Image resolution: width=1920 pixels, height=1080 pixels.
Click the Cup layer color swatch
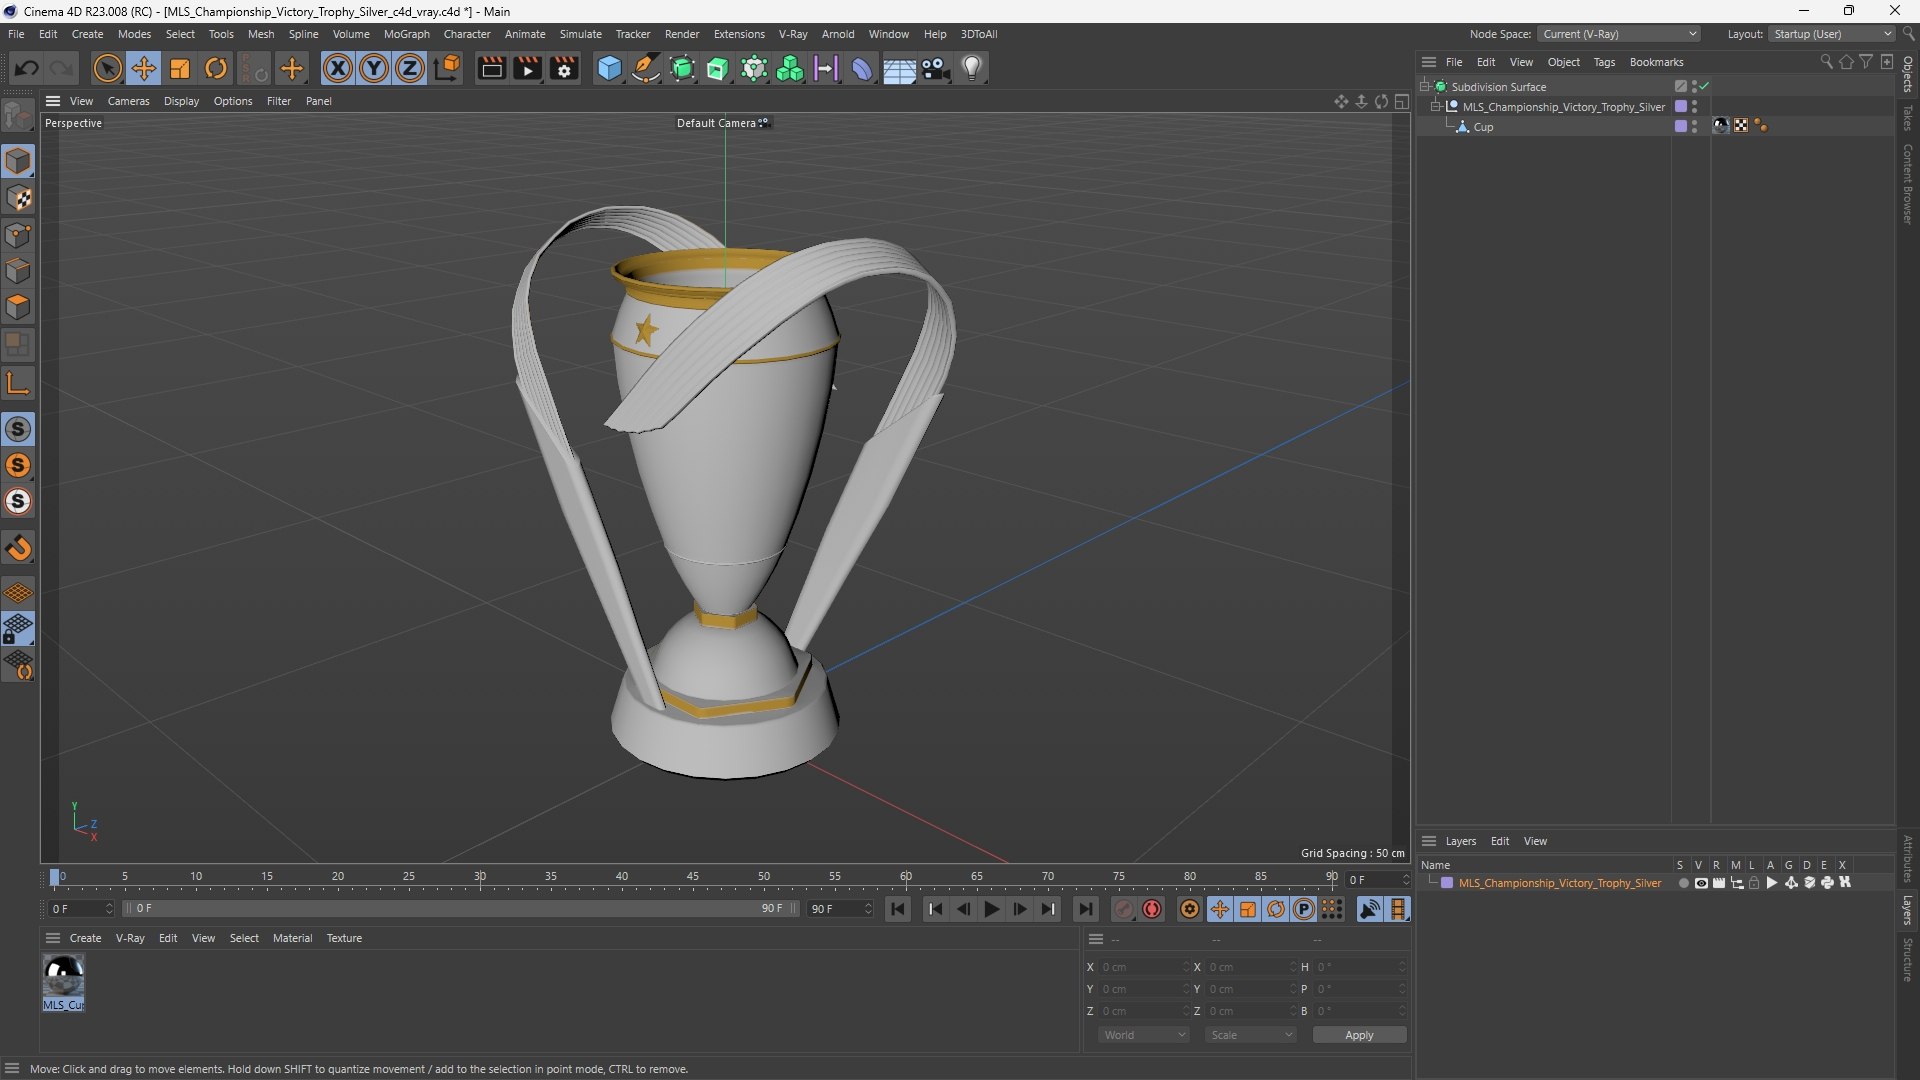[x=1681, y=127]
